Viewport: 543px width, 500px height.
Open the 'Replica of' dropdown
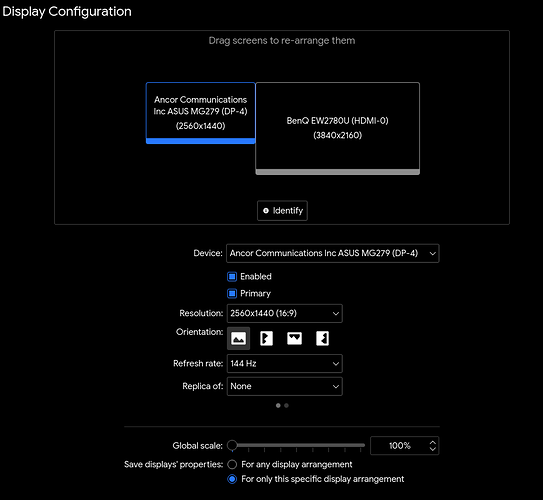(x=285, y=386)
